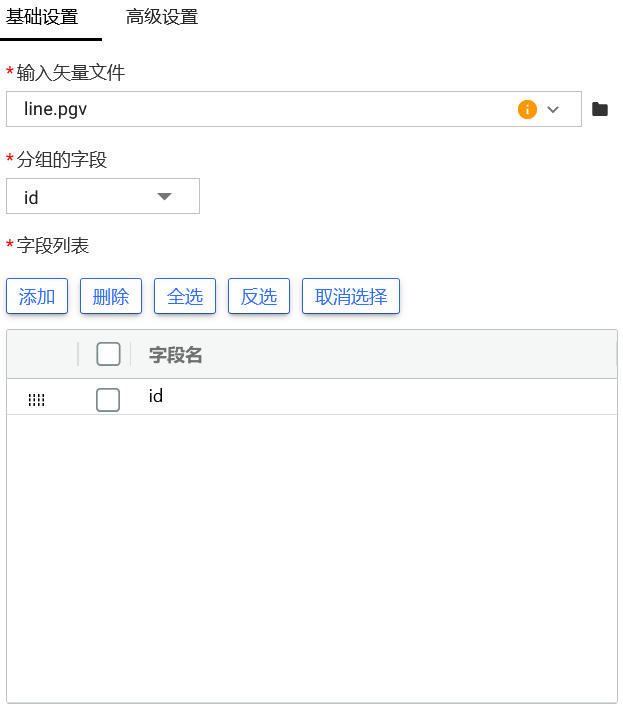
Task: Check the id row checkbox
Action: coord(108,399)
